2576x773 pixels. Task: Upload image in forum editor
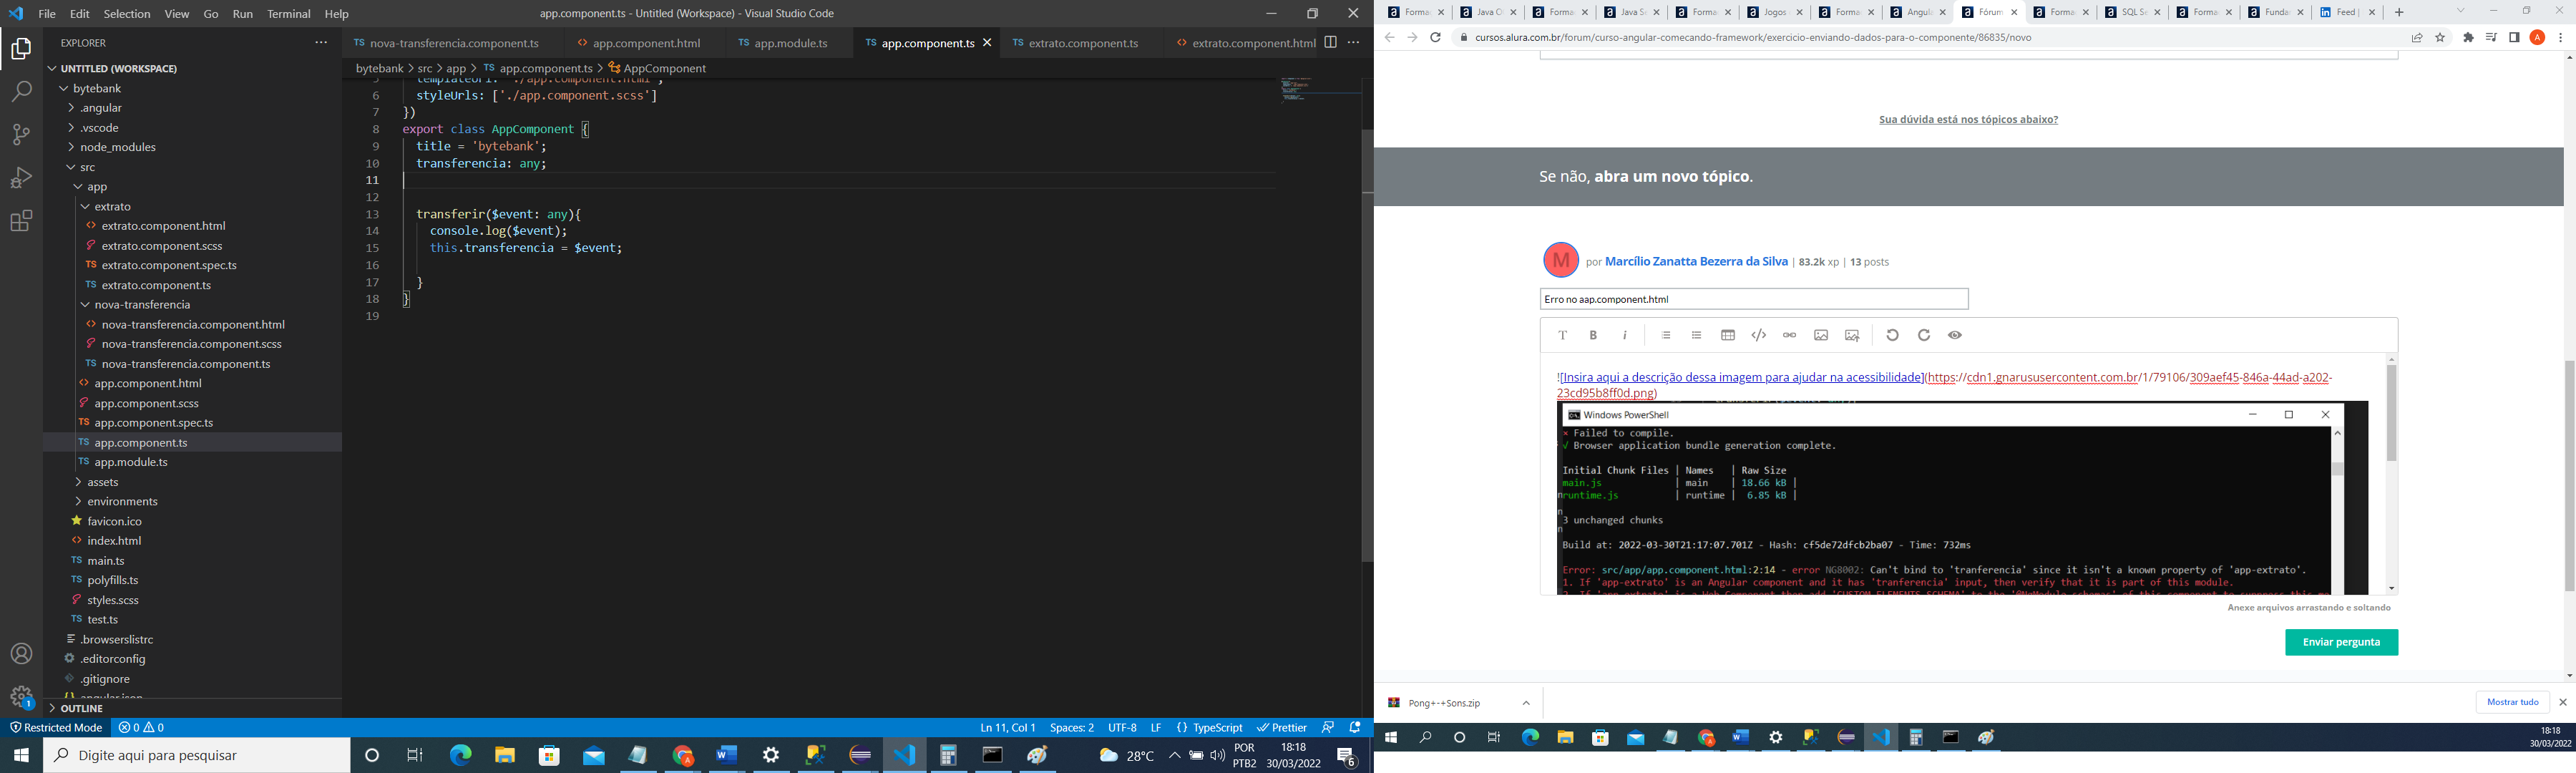1852,335
